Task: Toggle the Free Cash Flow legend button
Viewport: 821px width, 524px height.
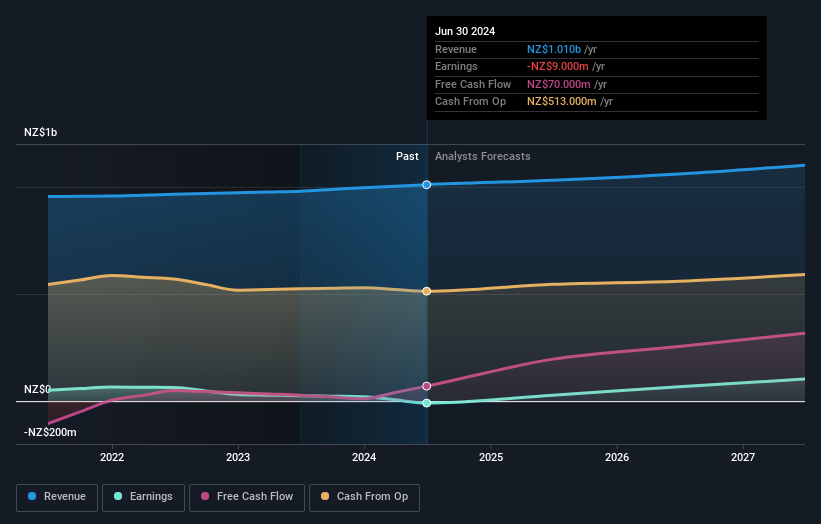Action: coord(247,497)
